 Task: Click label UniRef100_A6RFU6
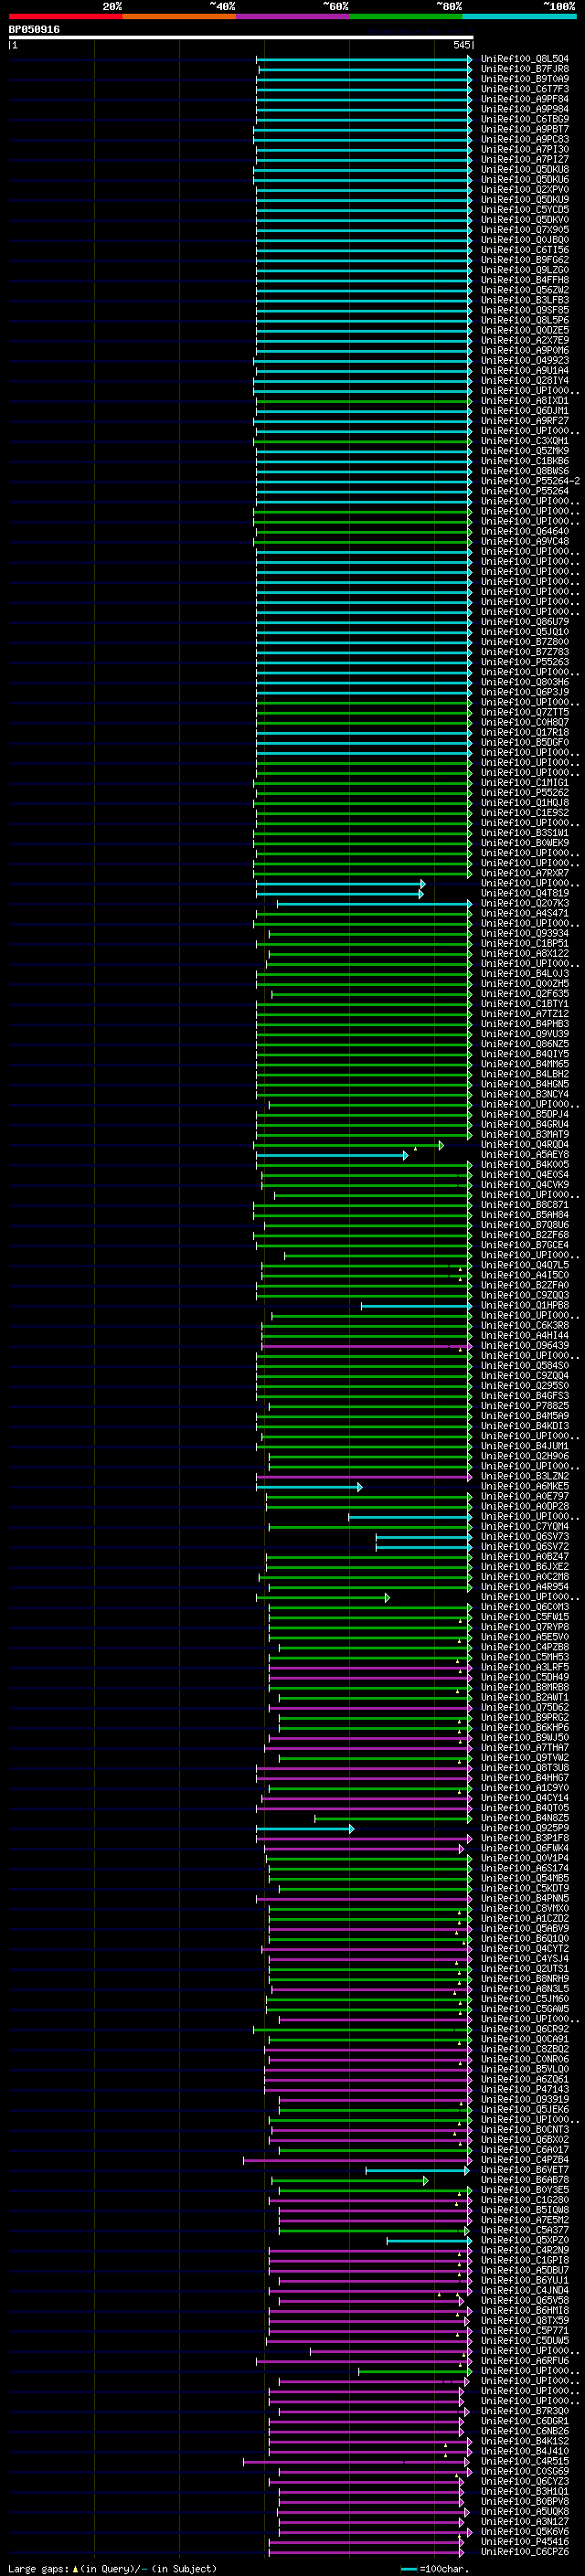pos(524,2361)
